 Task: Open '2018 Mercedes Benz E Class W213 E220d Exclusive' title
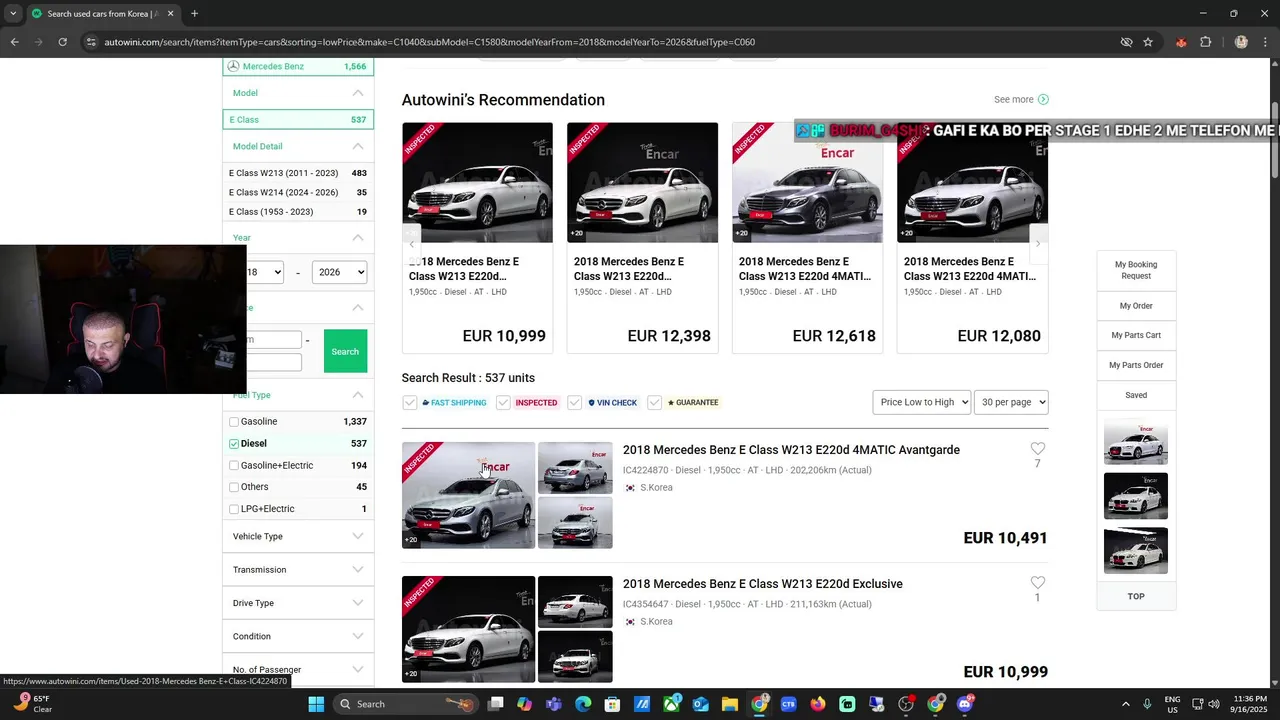click(763, 584)
